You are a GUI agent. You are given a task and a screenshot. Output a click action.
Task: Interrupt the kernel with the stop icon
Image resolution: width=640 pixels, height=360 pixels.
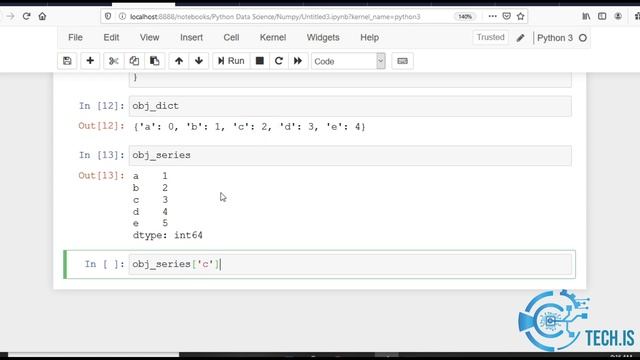point(260,61)
